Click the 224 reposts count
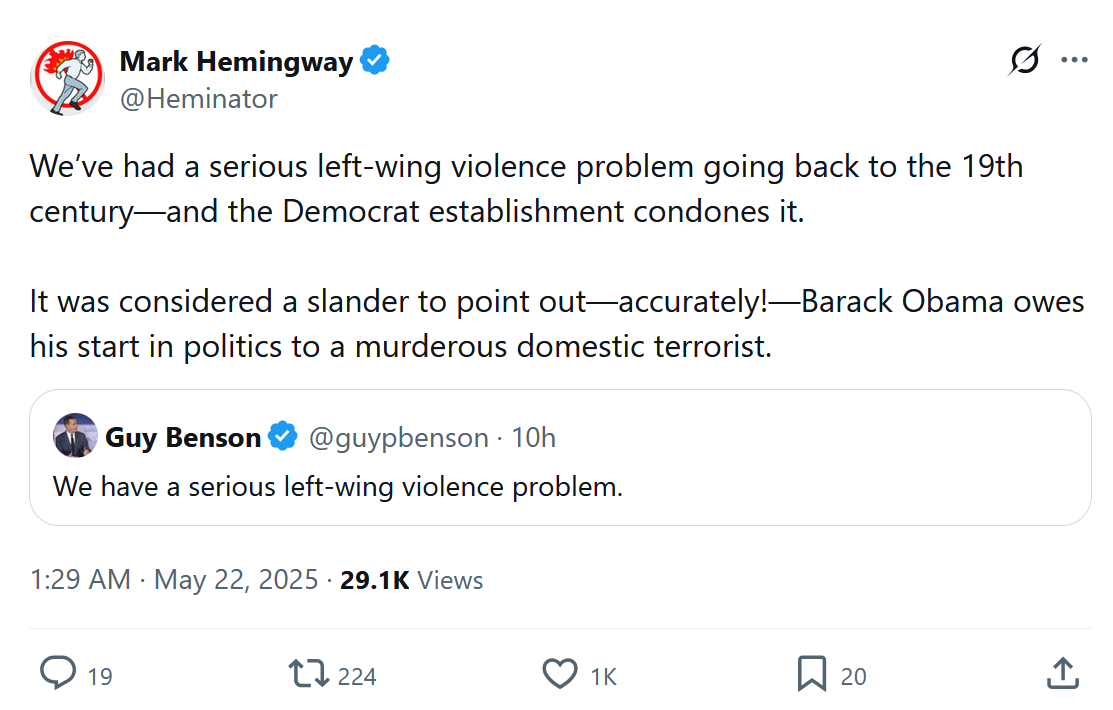Screen dimensions: 1113x710 coord(357,677)
